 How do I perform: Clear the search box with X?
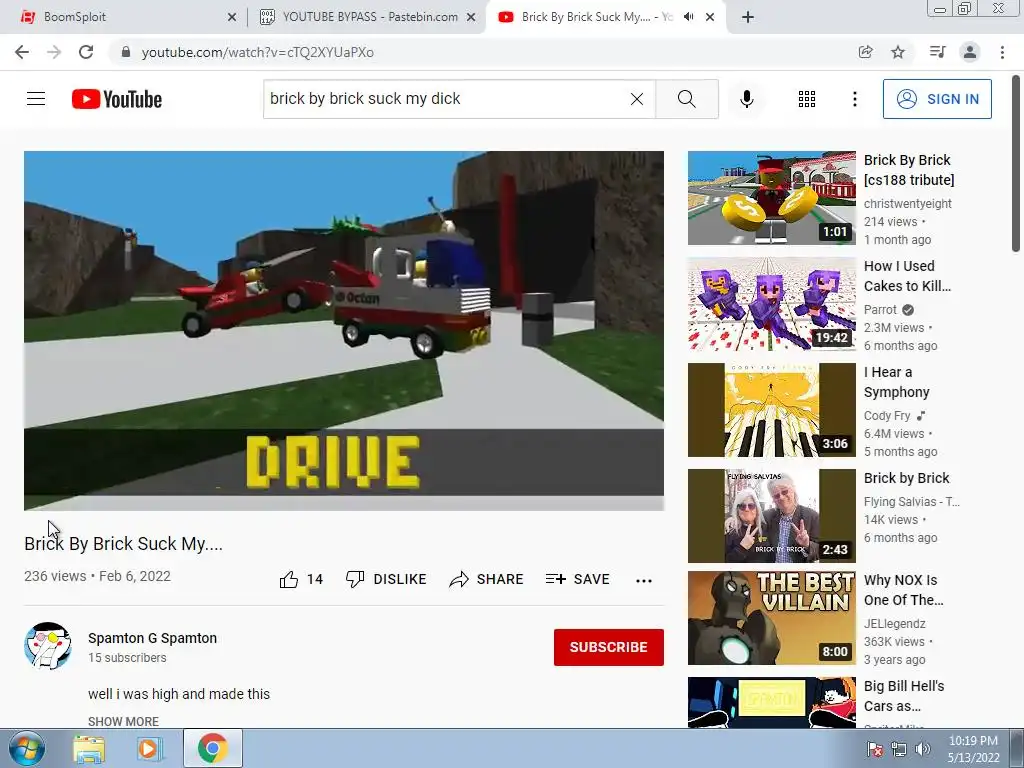click(637, 99)
